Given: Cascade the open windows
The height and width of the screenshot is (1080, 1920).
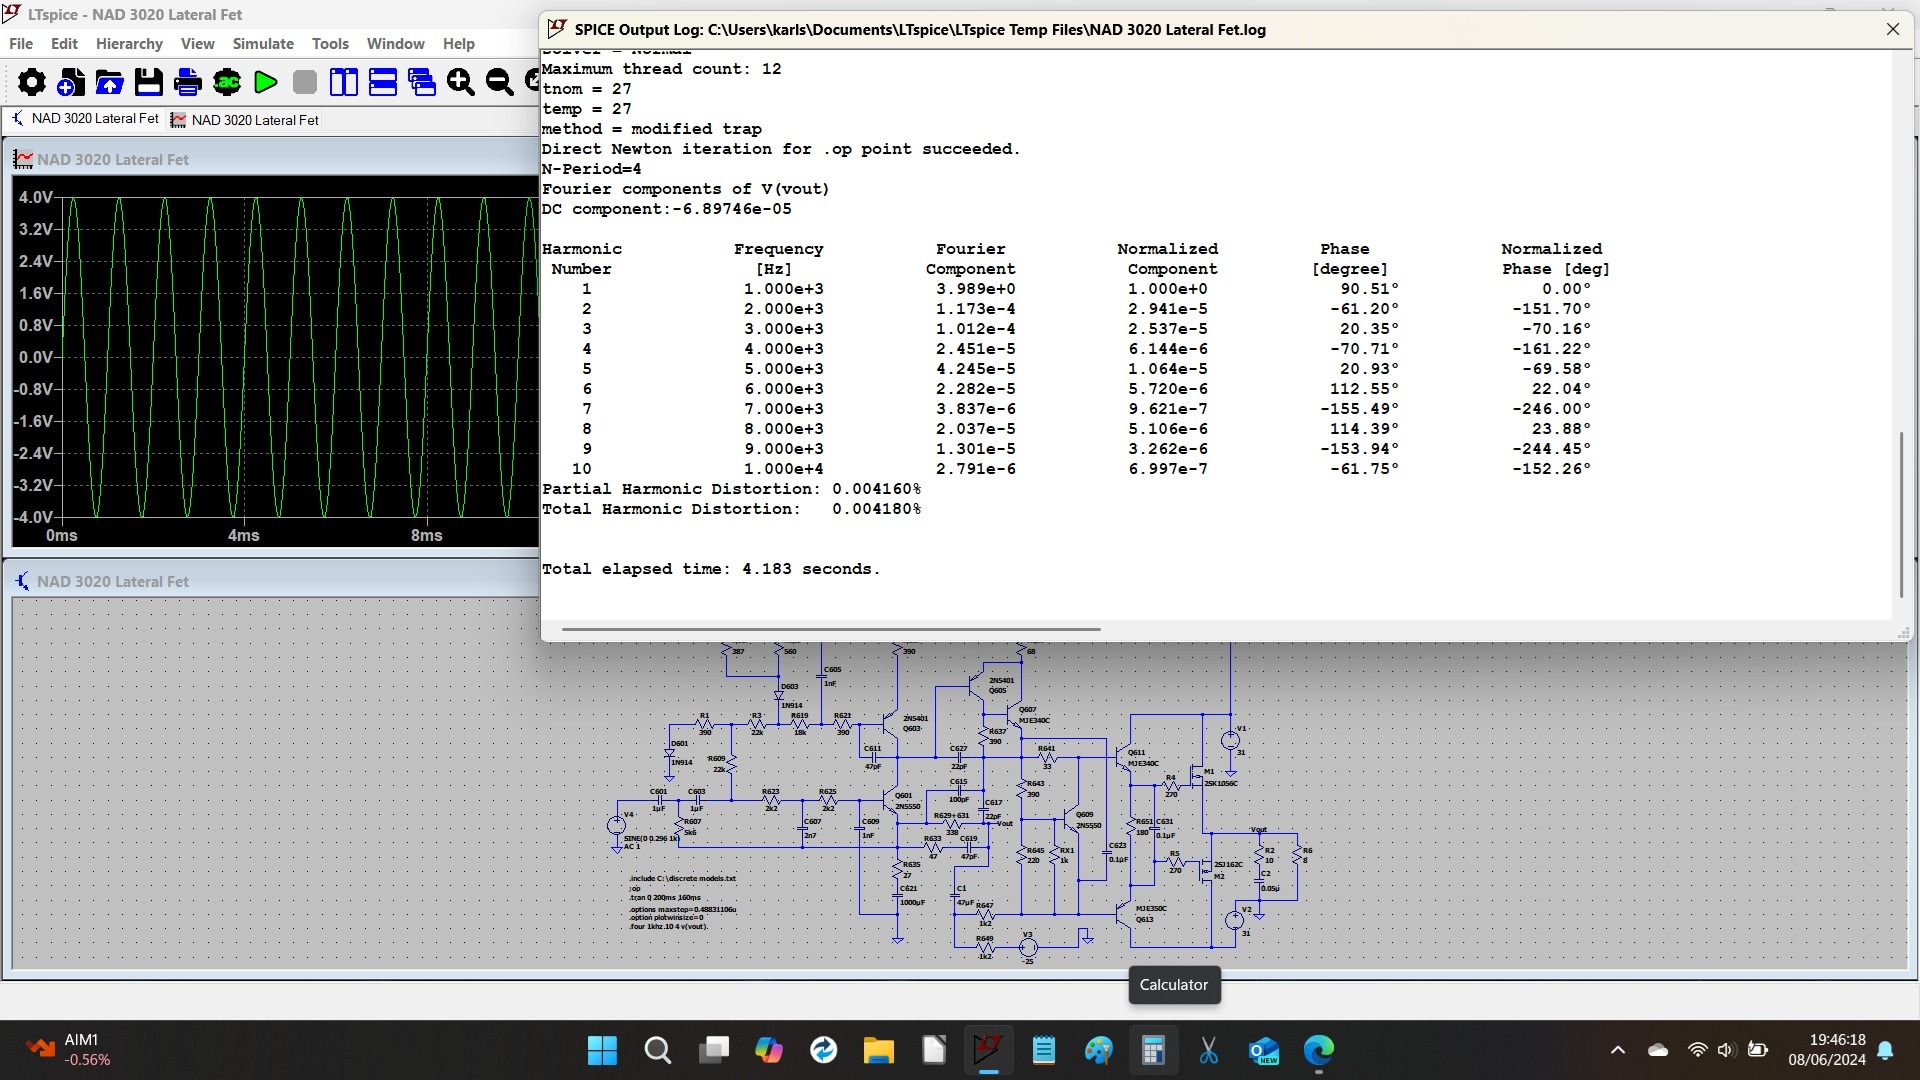Looking at the screenshot, I should [x=422, y=82].
